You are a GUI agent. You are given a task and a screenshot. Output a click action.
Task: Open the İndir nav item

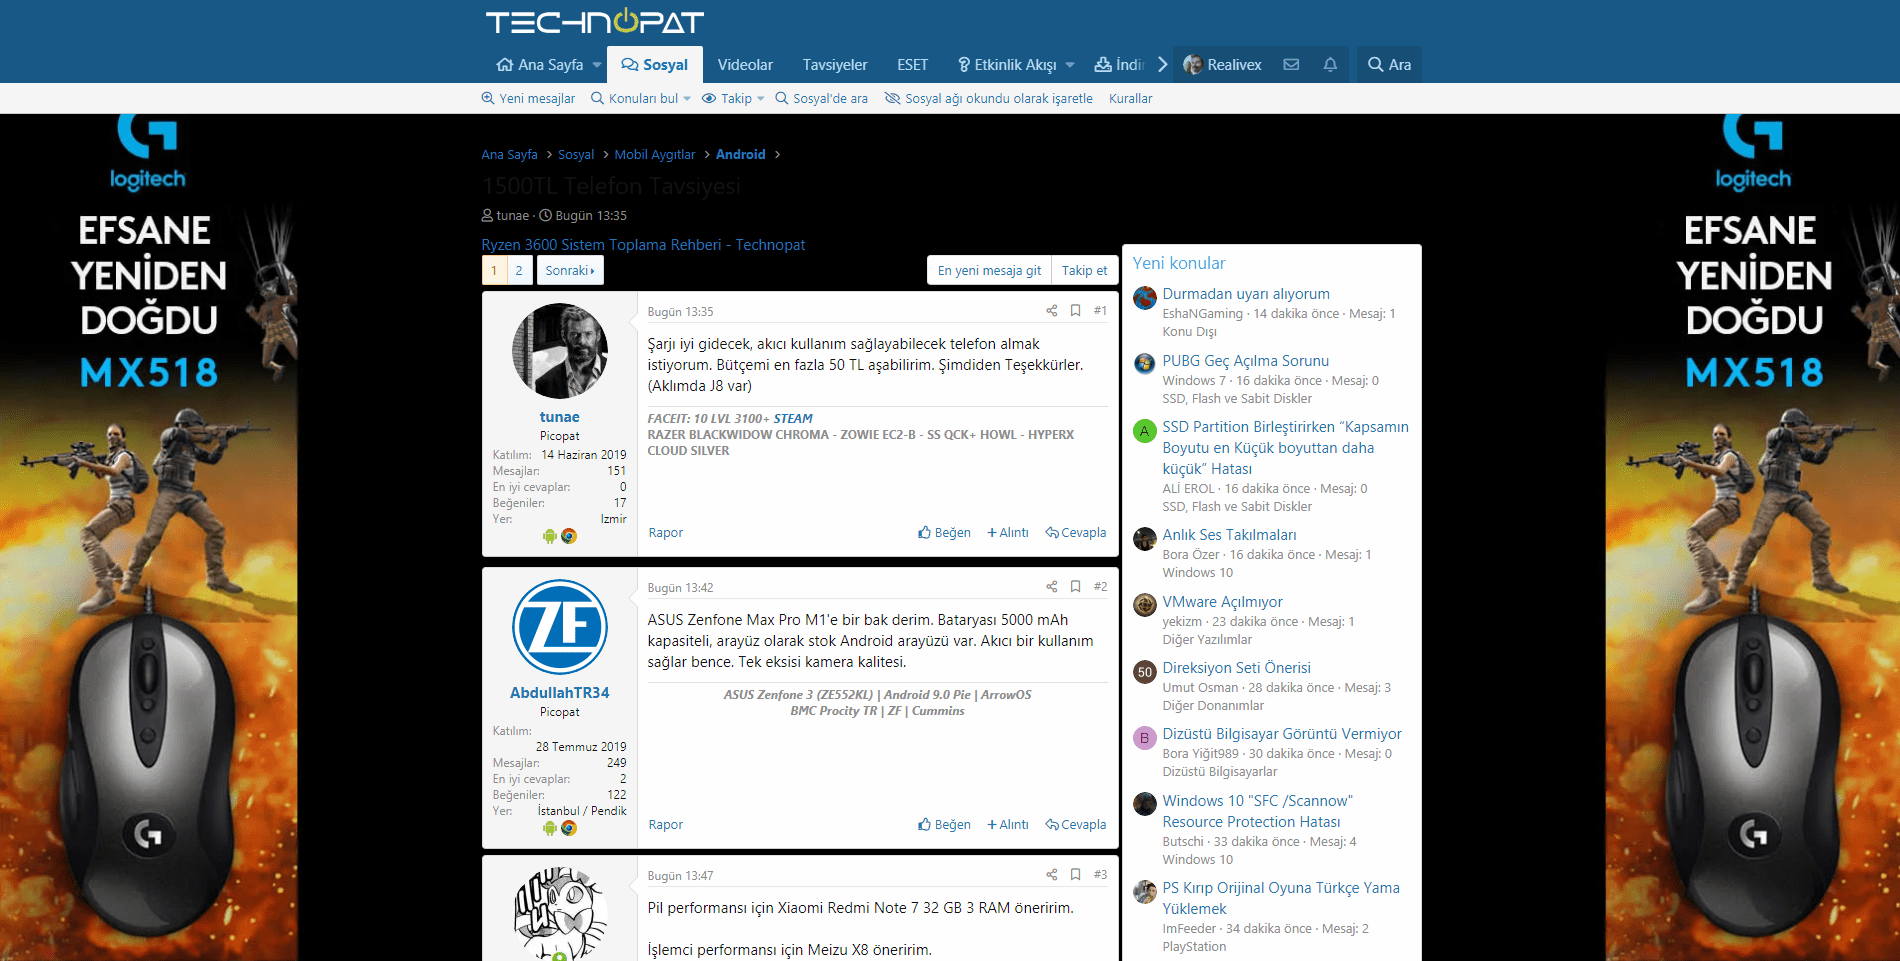tap(1119, 65)
